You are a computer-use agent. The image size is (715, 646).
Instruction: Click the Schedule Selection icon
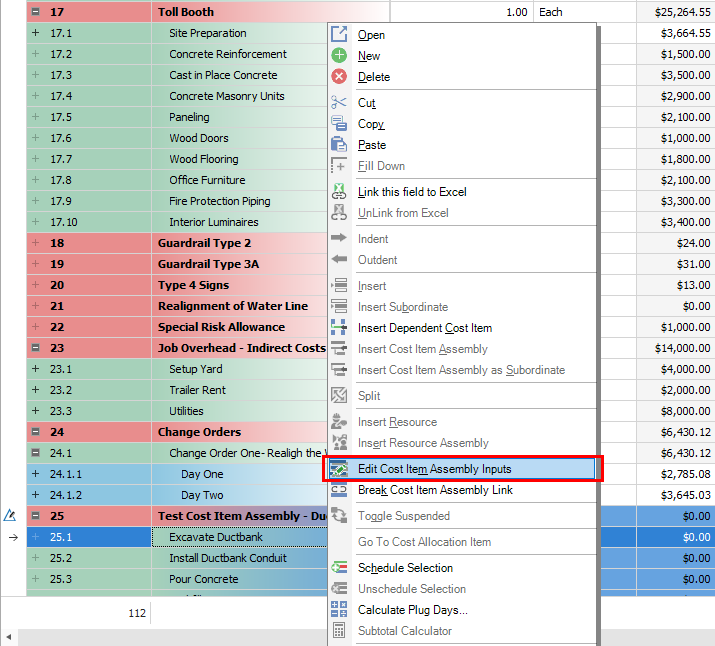(x=339, y=568)
